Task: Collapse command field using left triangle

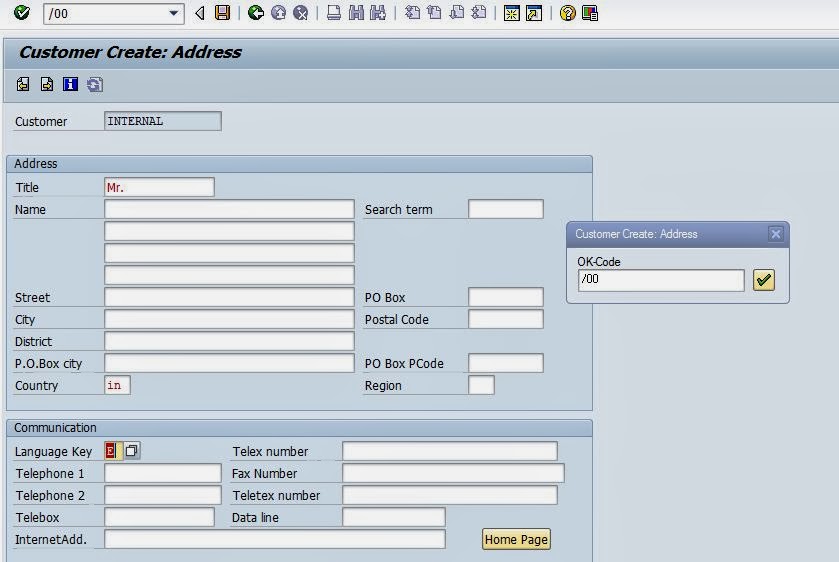Action: coord(200,13)
